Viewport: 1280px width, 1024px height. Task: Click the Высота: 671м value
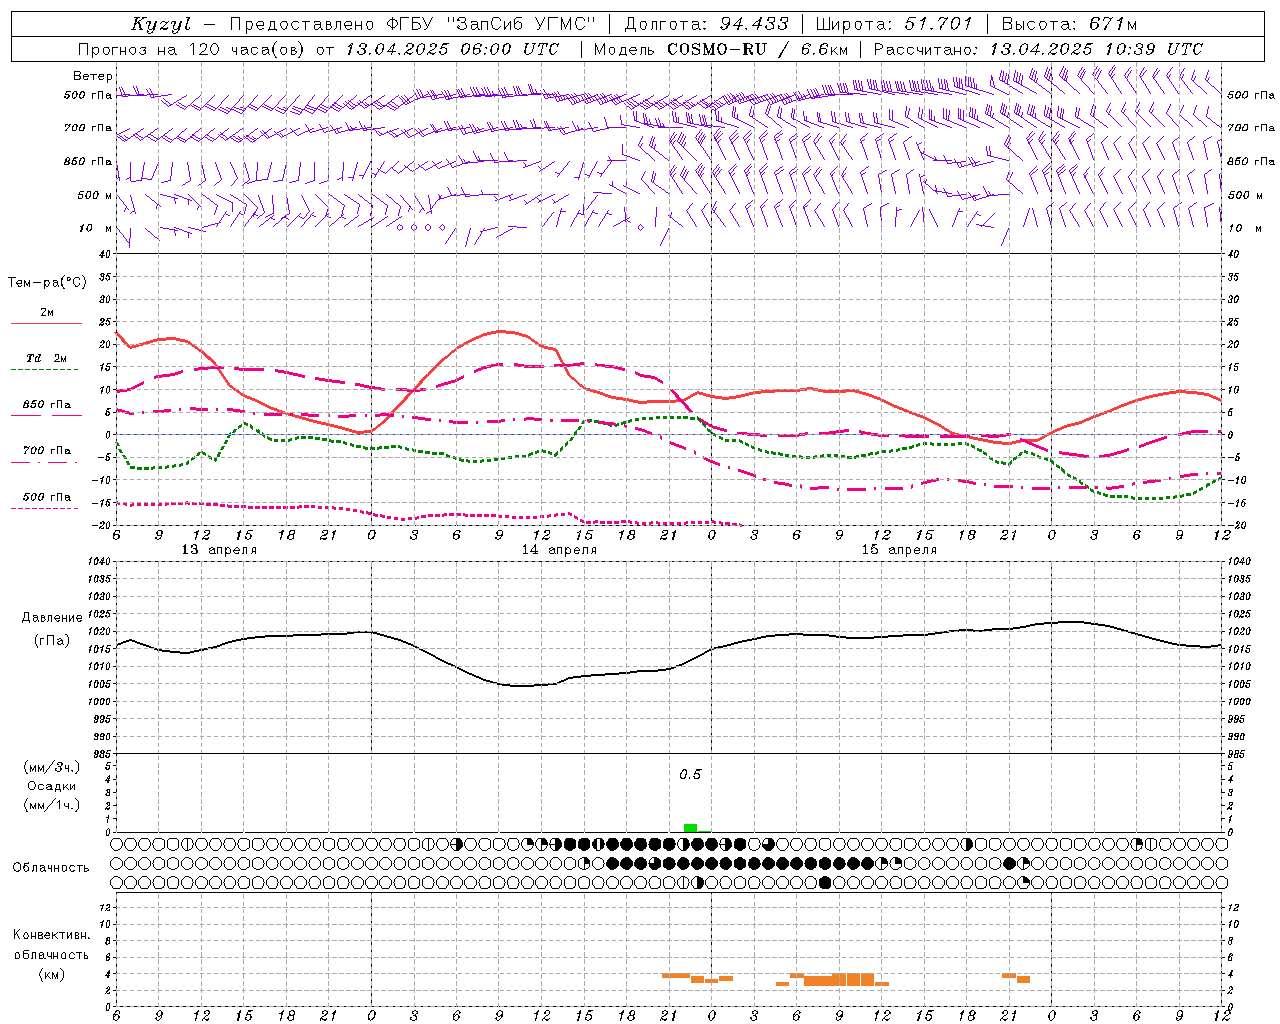pyautogui.click(x=1069, y=24)
